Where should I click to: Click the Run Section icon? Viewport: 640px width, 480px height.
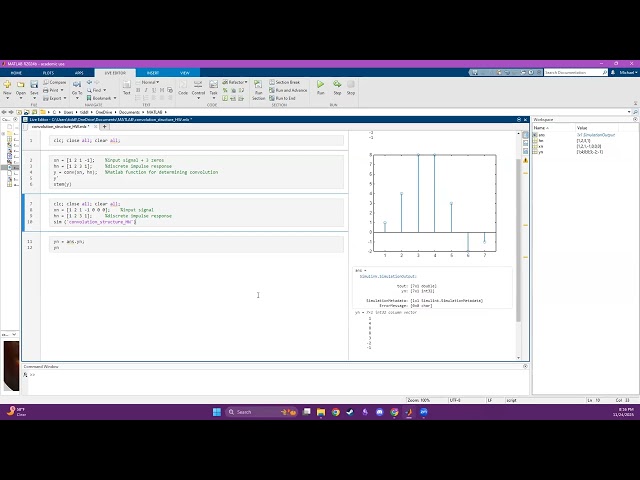(258, 84)
